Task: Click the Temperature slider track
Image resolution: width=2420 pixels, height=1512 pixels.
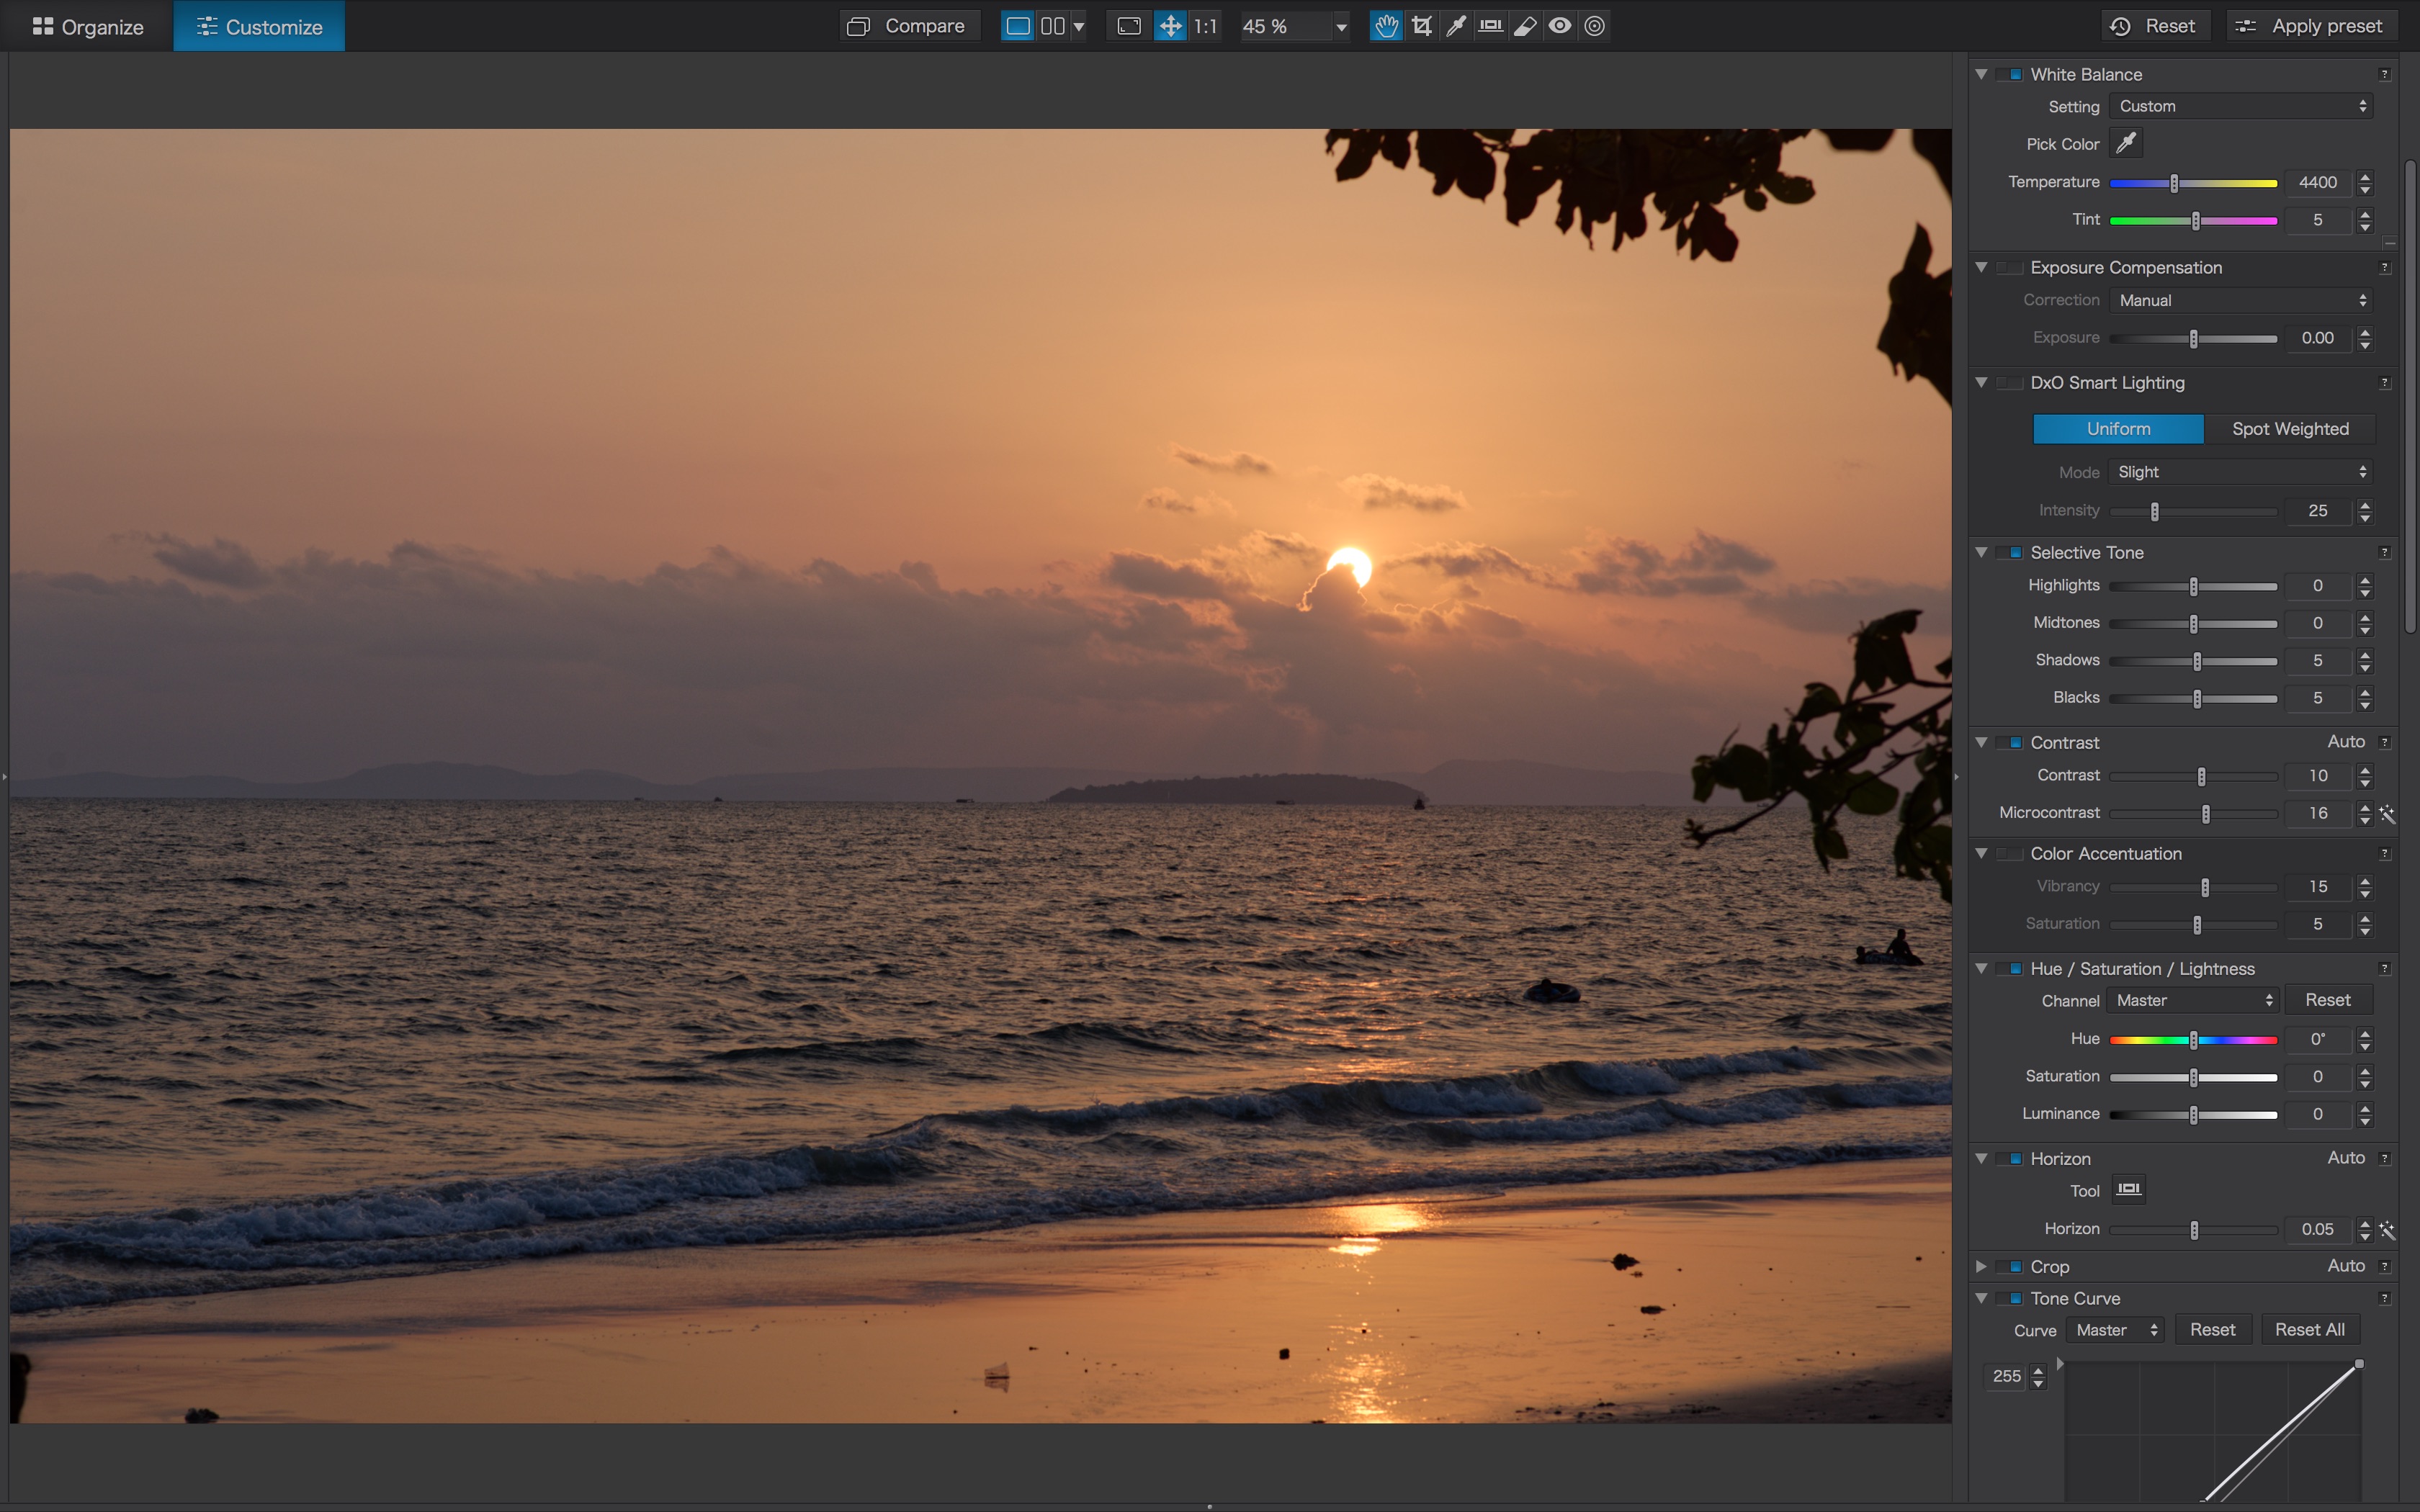Action: point(2230,182)
